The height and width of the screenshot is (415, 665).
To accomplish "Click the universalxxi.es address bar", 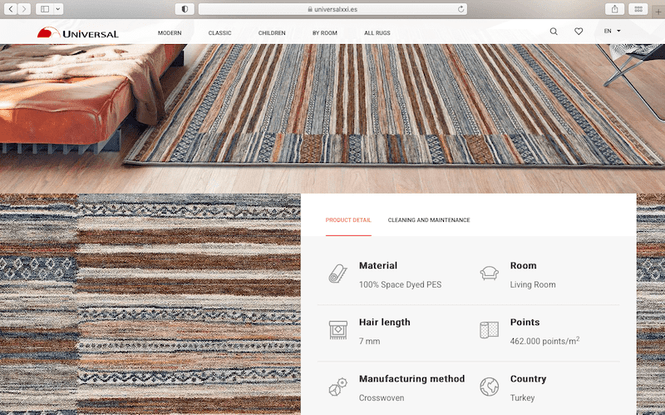I will point(332,9).
